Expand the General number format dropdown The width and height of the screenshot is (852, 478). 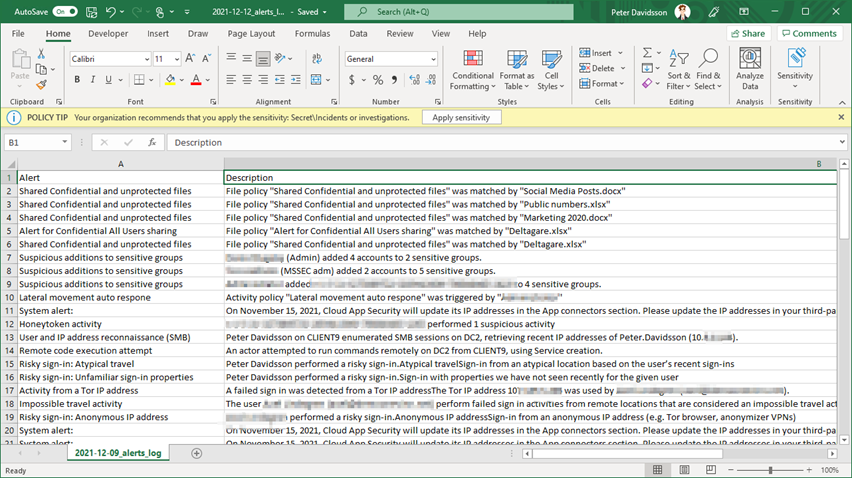432,59
